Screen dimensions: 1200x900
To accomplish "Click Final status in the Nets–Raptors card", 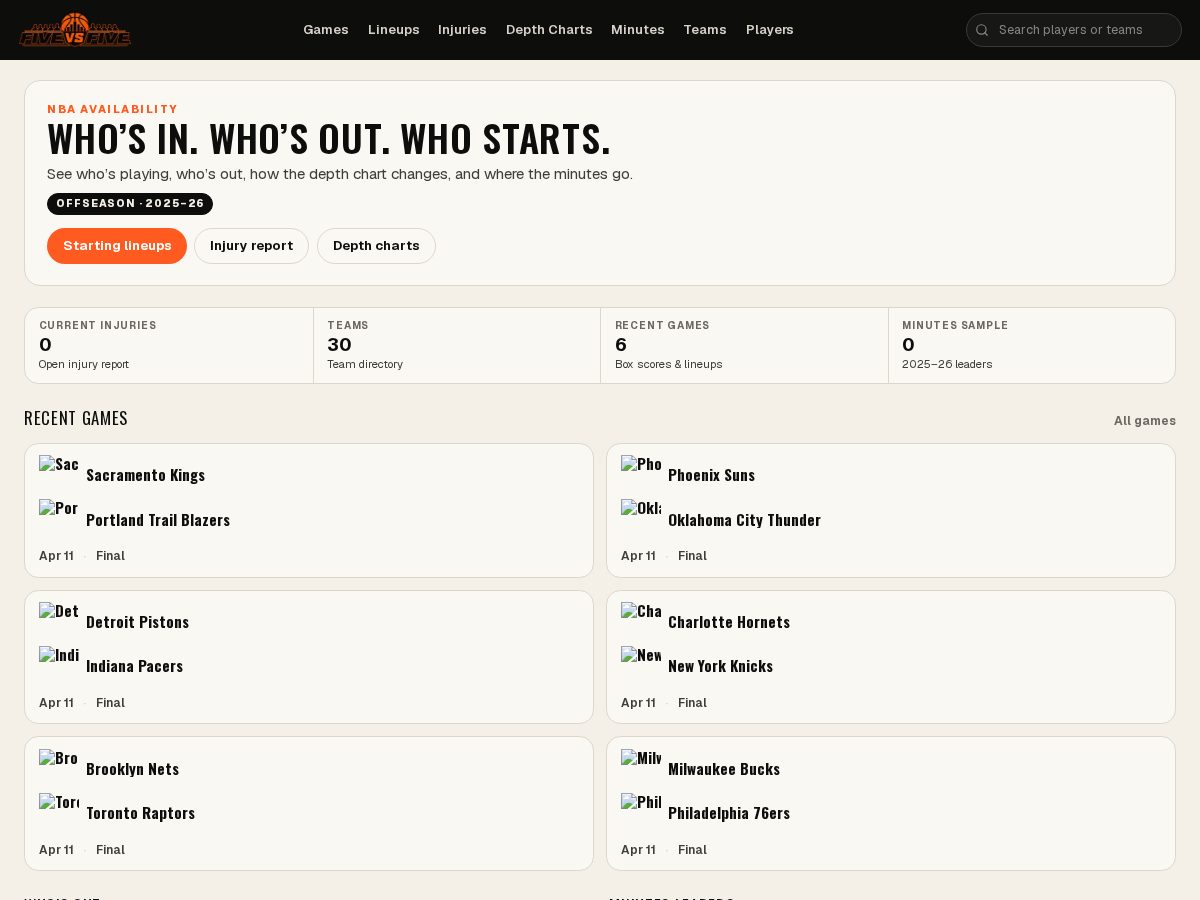I will (x=110, y=850).
